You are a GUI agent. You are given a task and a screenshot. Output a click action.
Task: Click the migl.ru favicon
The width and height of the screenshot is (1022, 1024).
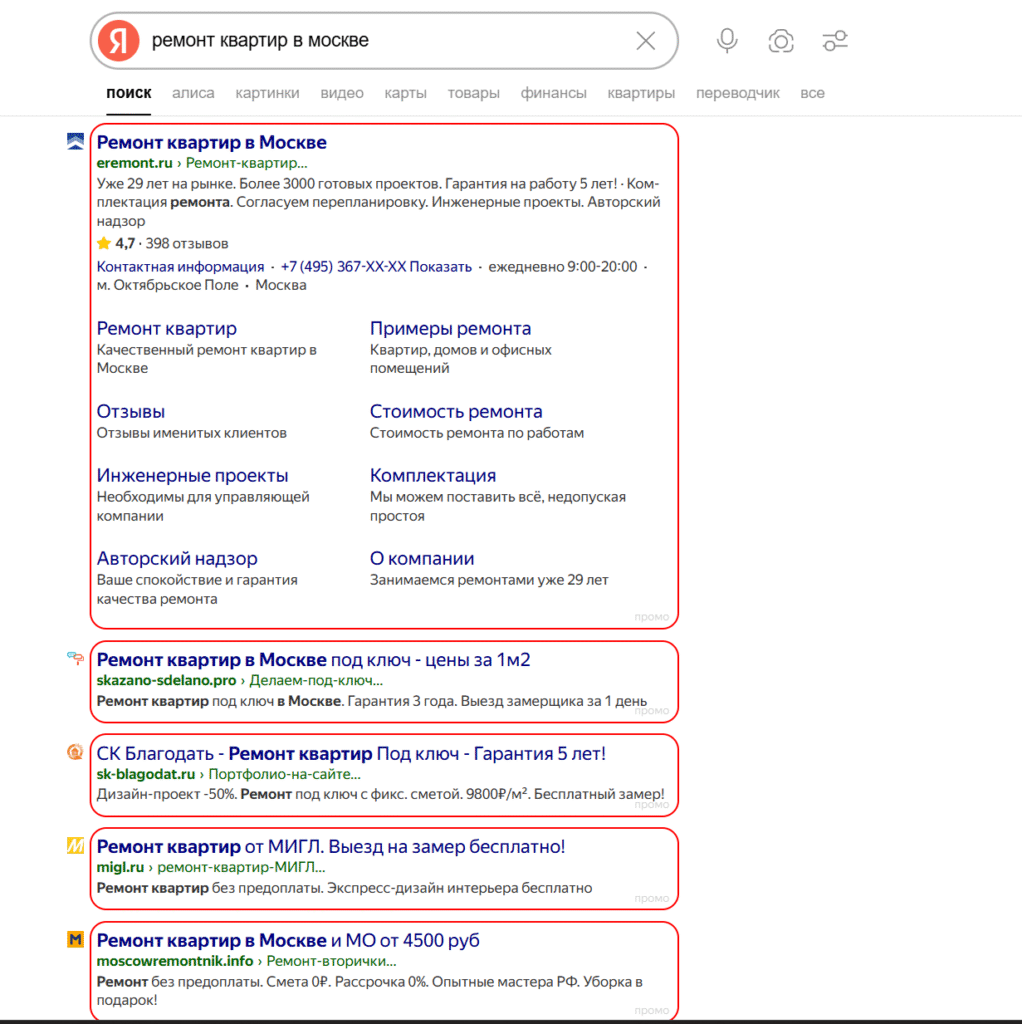75,846
